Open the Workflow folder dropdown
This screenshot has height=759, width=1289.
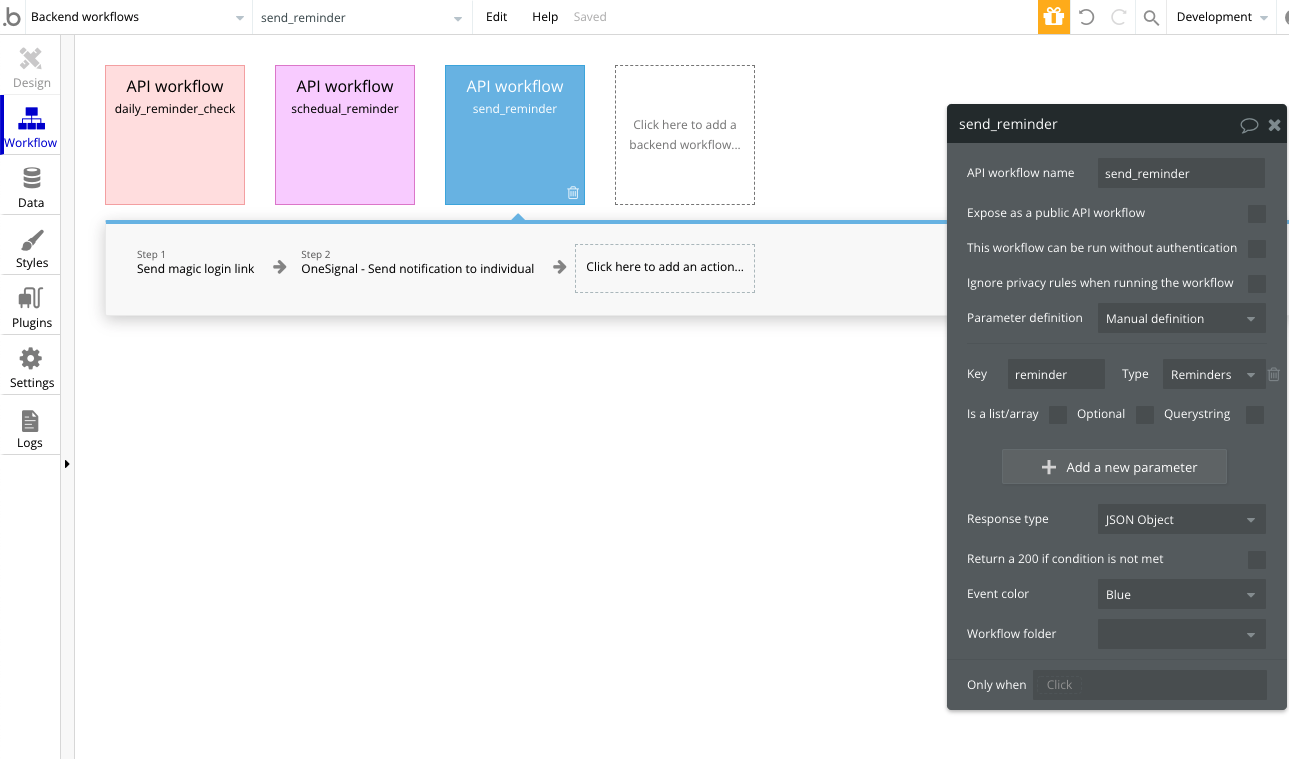[1181, 634]
